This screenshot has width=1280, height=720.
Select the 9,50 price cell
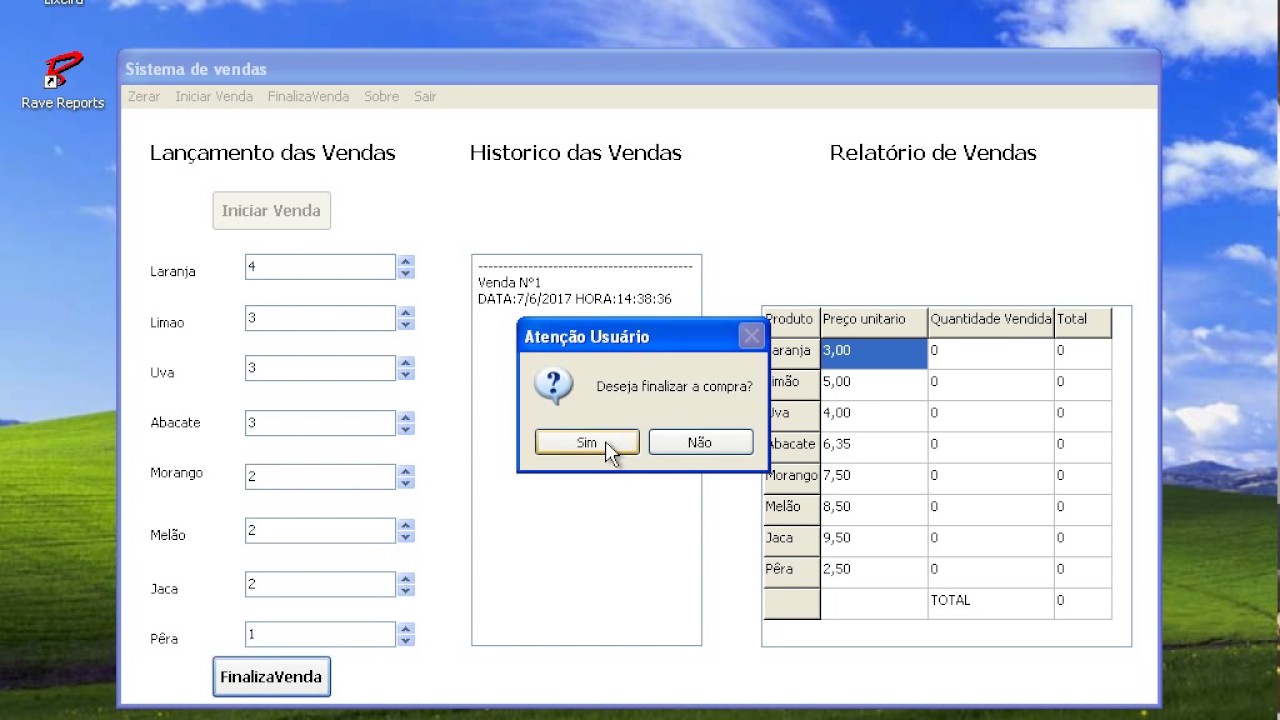pos(874,540)
